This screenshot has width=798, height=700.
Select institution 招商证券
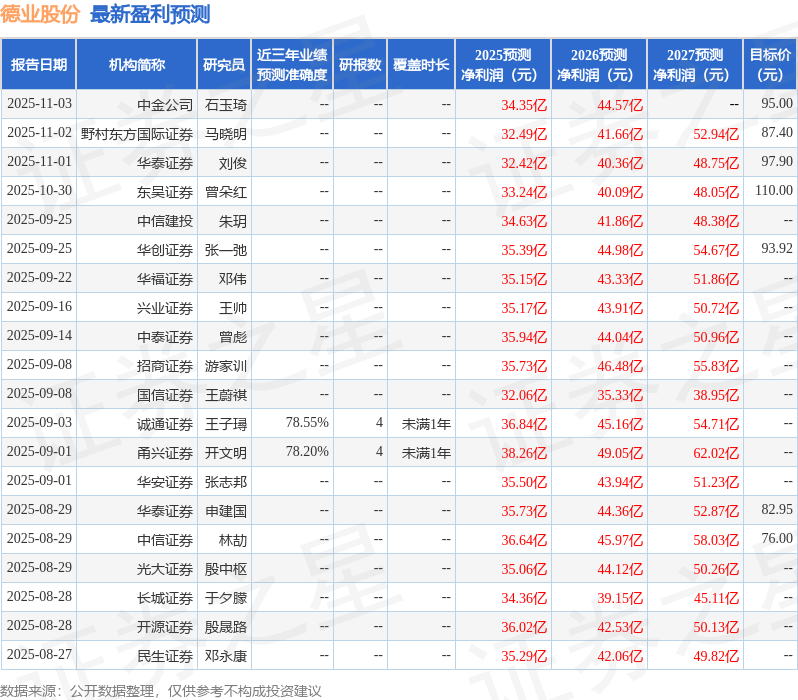click(165, 366)
